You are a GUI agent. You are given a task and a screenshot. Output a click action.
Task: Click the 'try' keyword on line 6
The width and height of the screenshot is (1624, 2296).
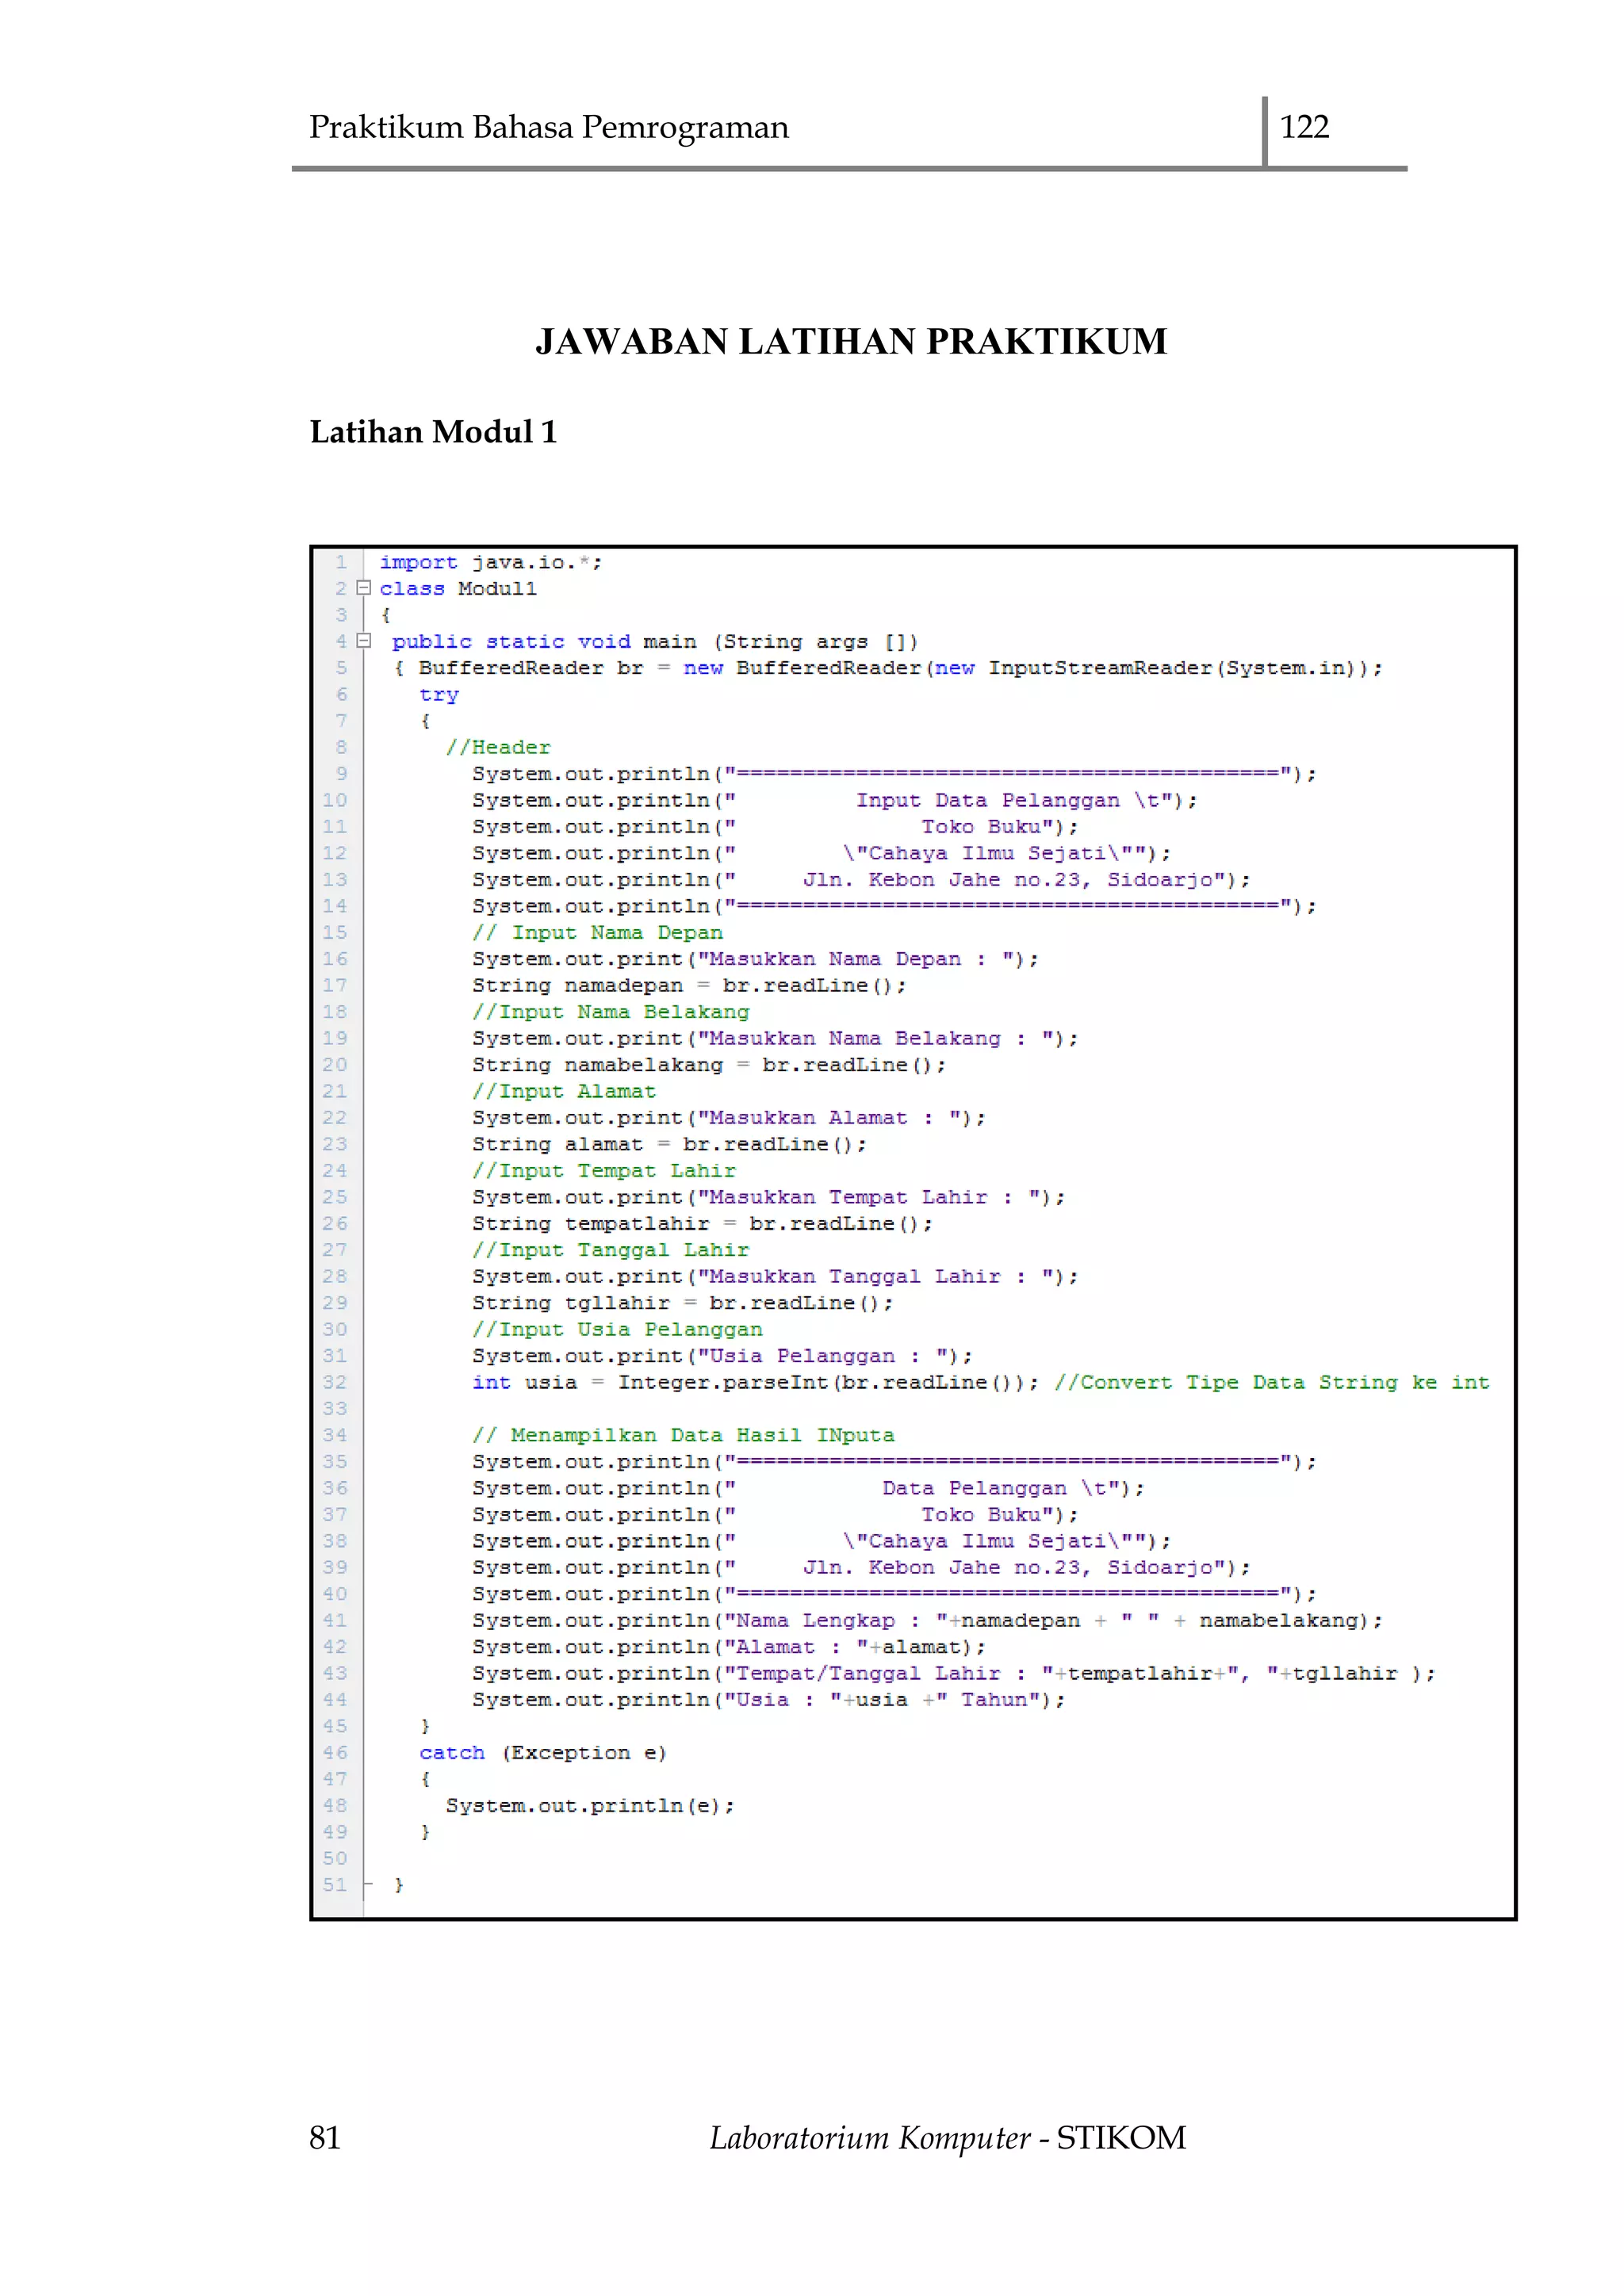point(439,695)
